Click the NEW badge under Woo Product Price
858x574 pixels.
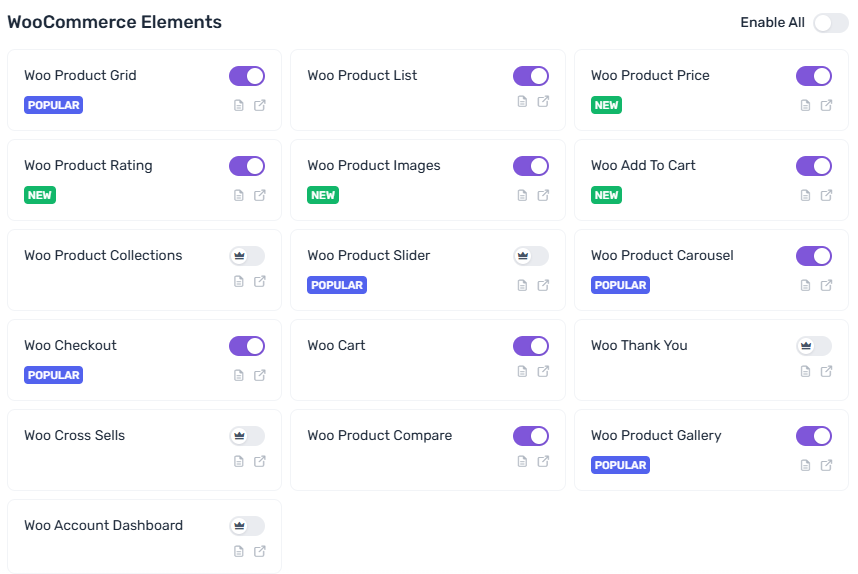tap(606, 105)
